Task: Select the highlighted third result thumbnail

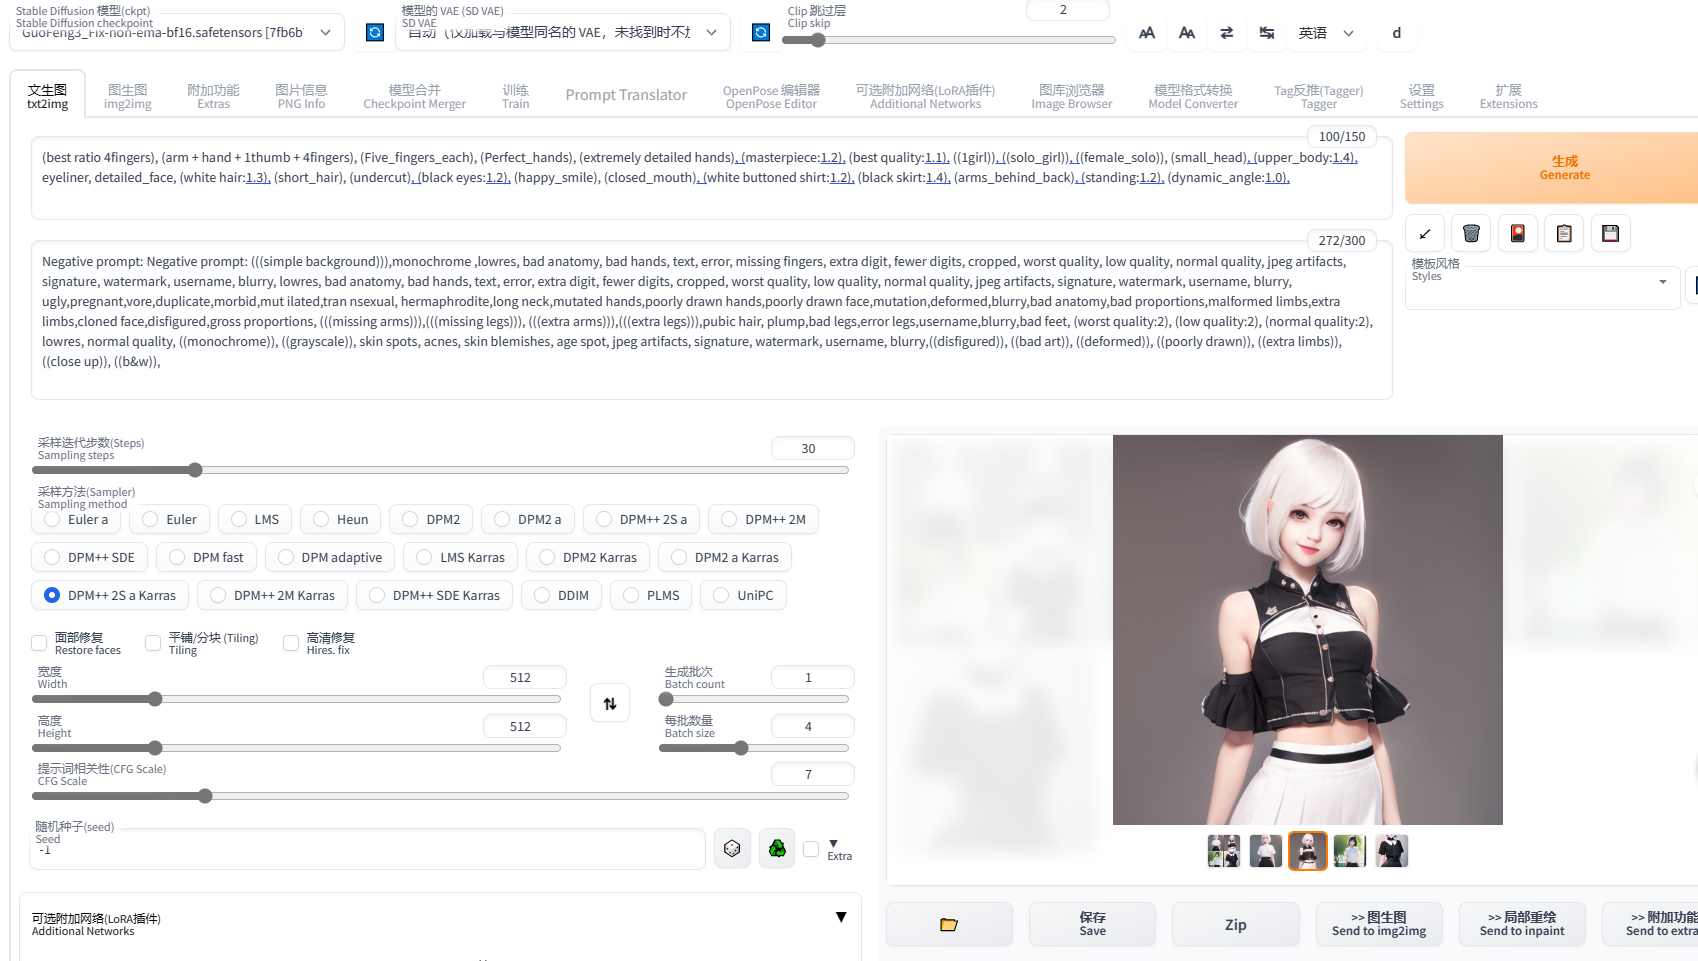Action: pos(1308,851)
